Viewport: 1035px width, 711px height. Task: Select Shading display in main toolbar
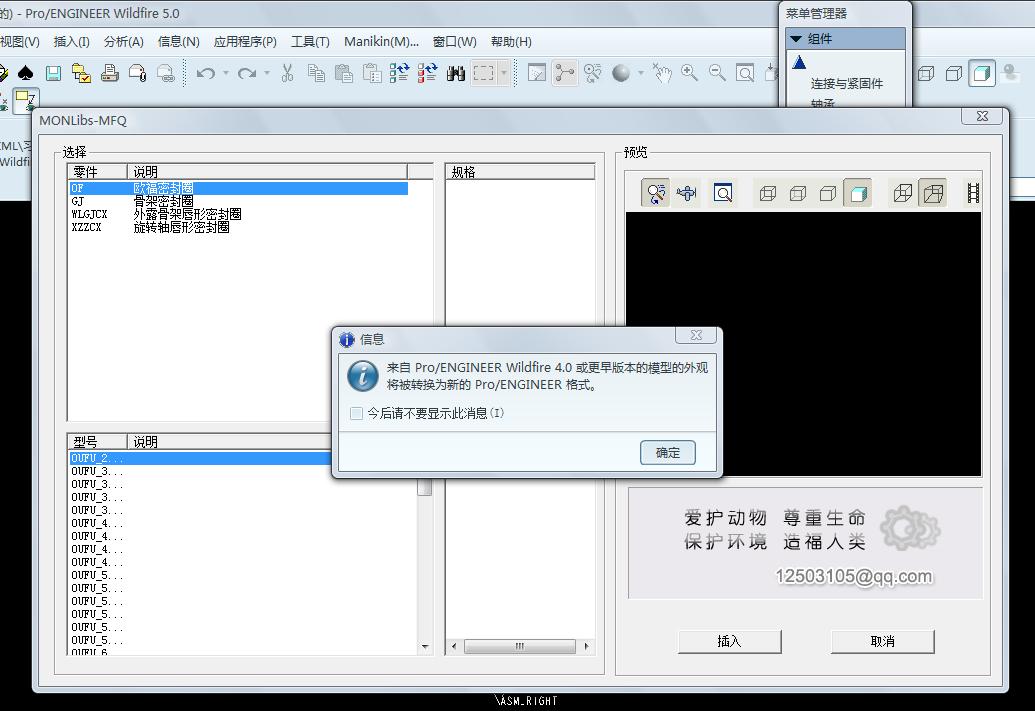[982, 73]
